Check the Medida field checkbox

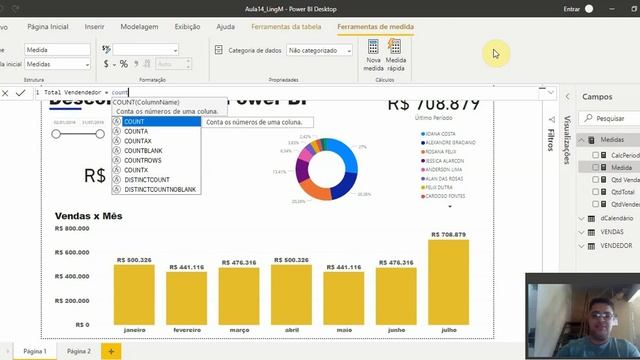click(596, 167)
